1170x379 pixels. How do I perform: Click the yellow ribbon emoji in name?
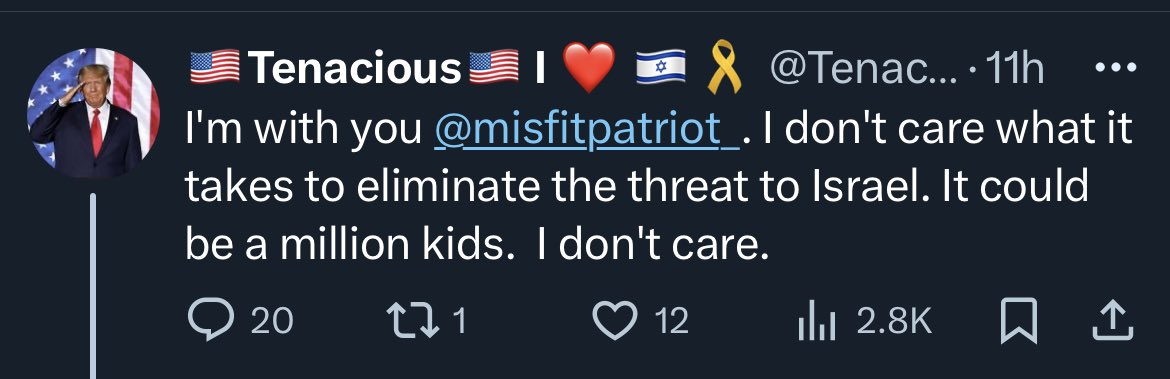724,69
